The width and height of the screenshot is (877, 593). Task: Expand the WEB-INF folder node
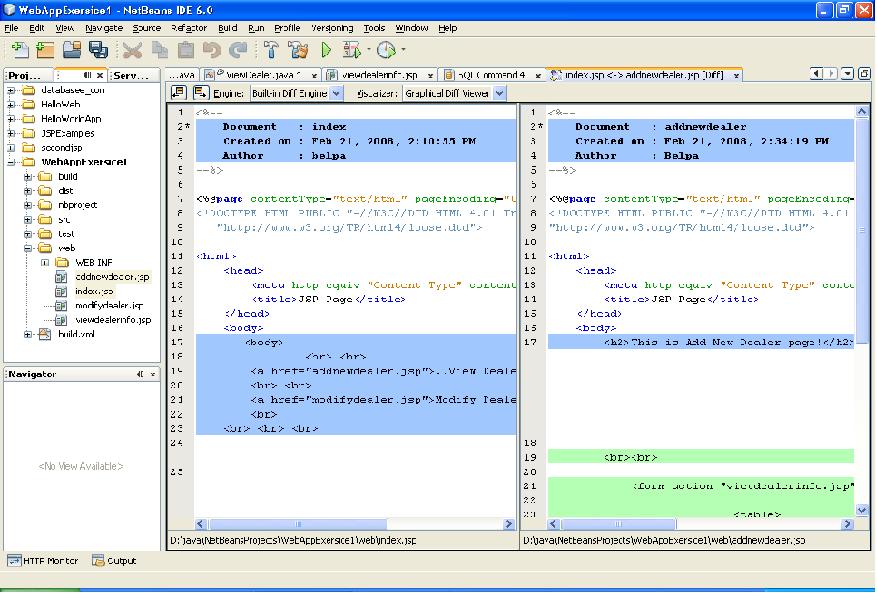[45, 262]
